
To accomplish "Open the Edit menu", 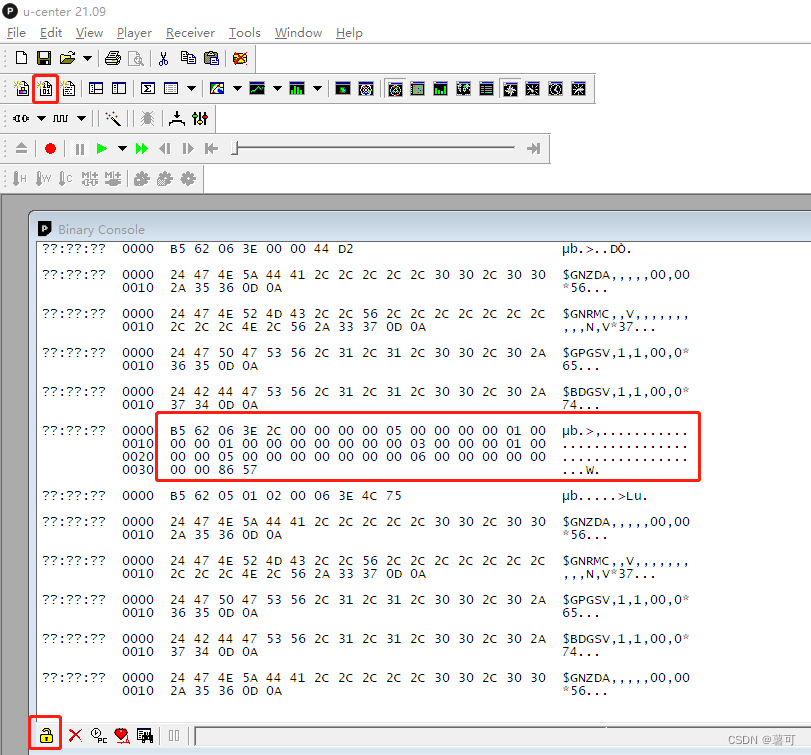I will (x=51, y=33).
